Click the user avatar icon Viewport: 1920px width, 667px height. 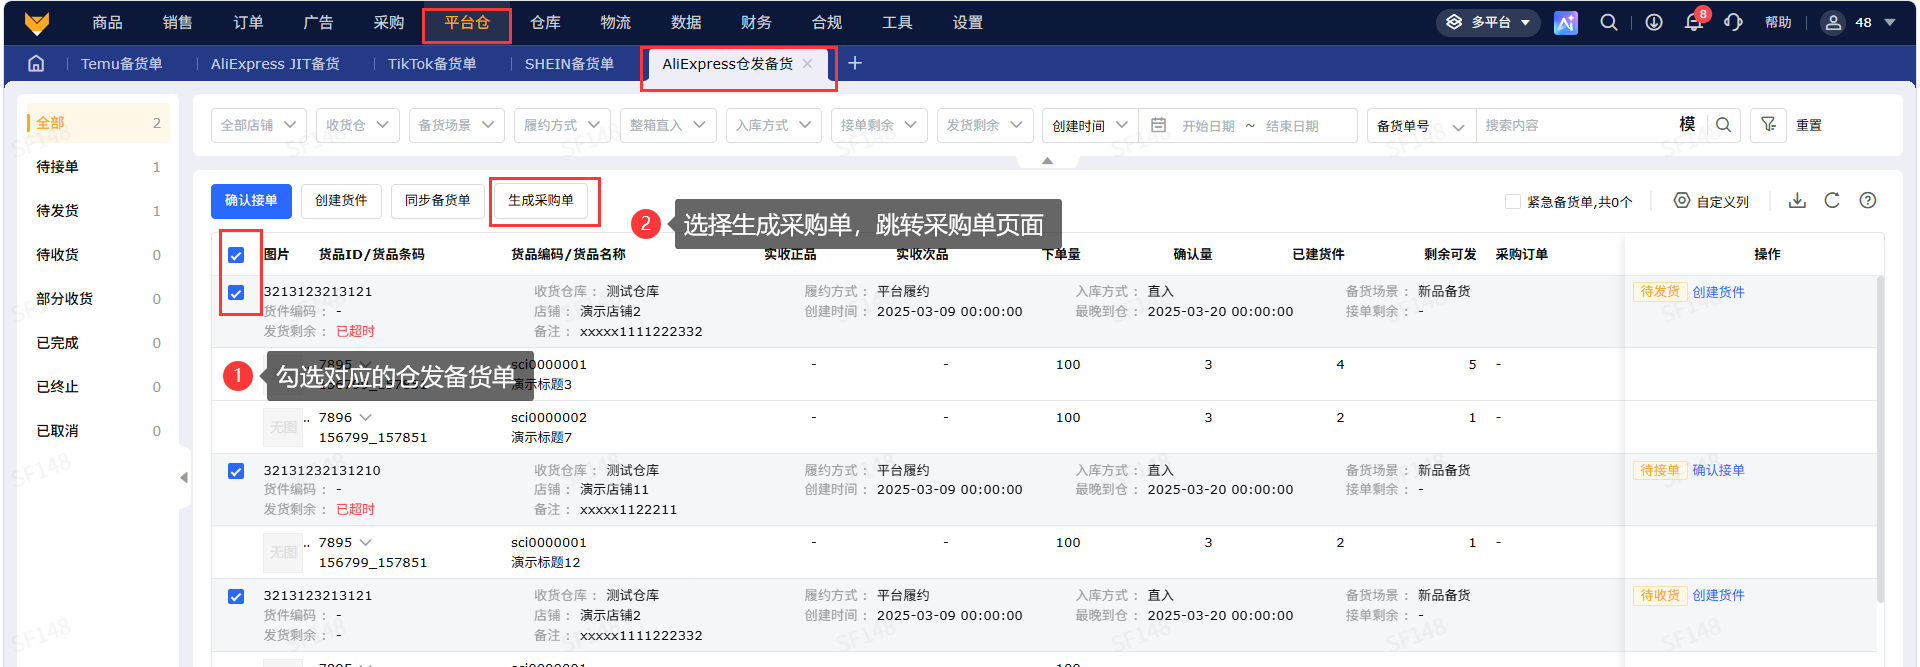(x=1833, y=22)
